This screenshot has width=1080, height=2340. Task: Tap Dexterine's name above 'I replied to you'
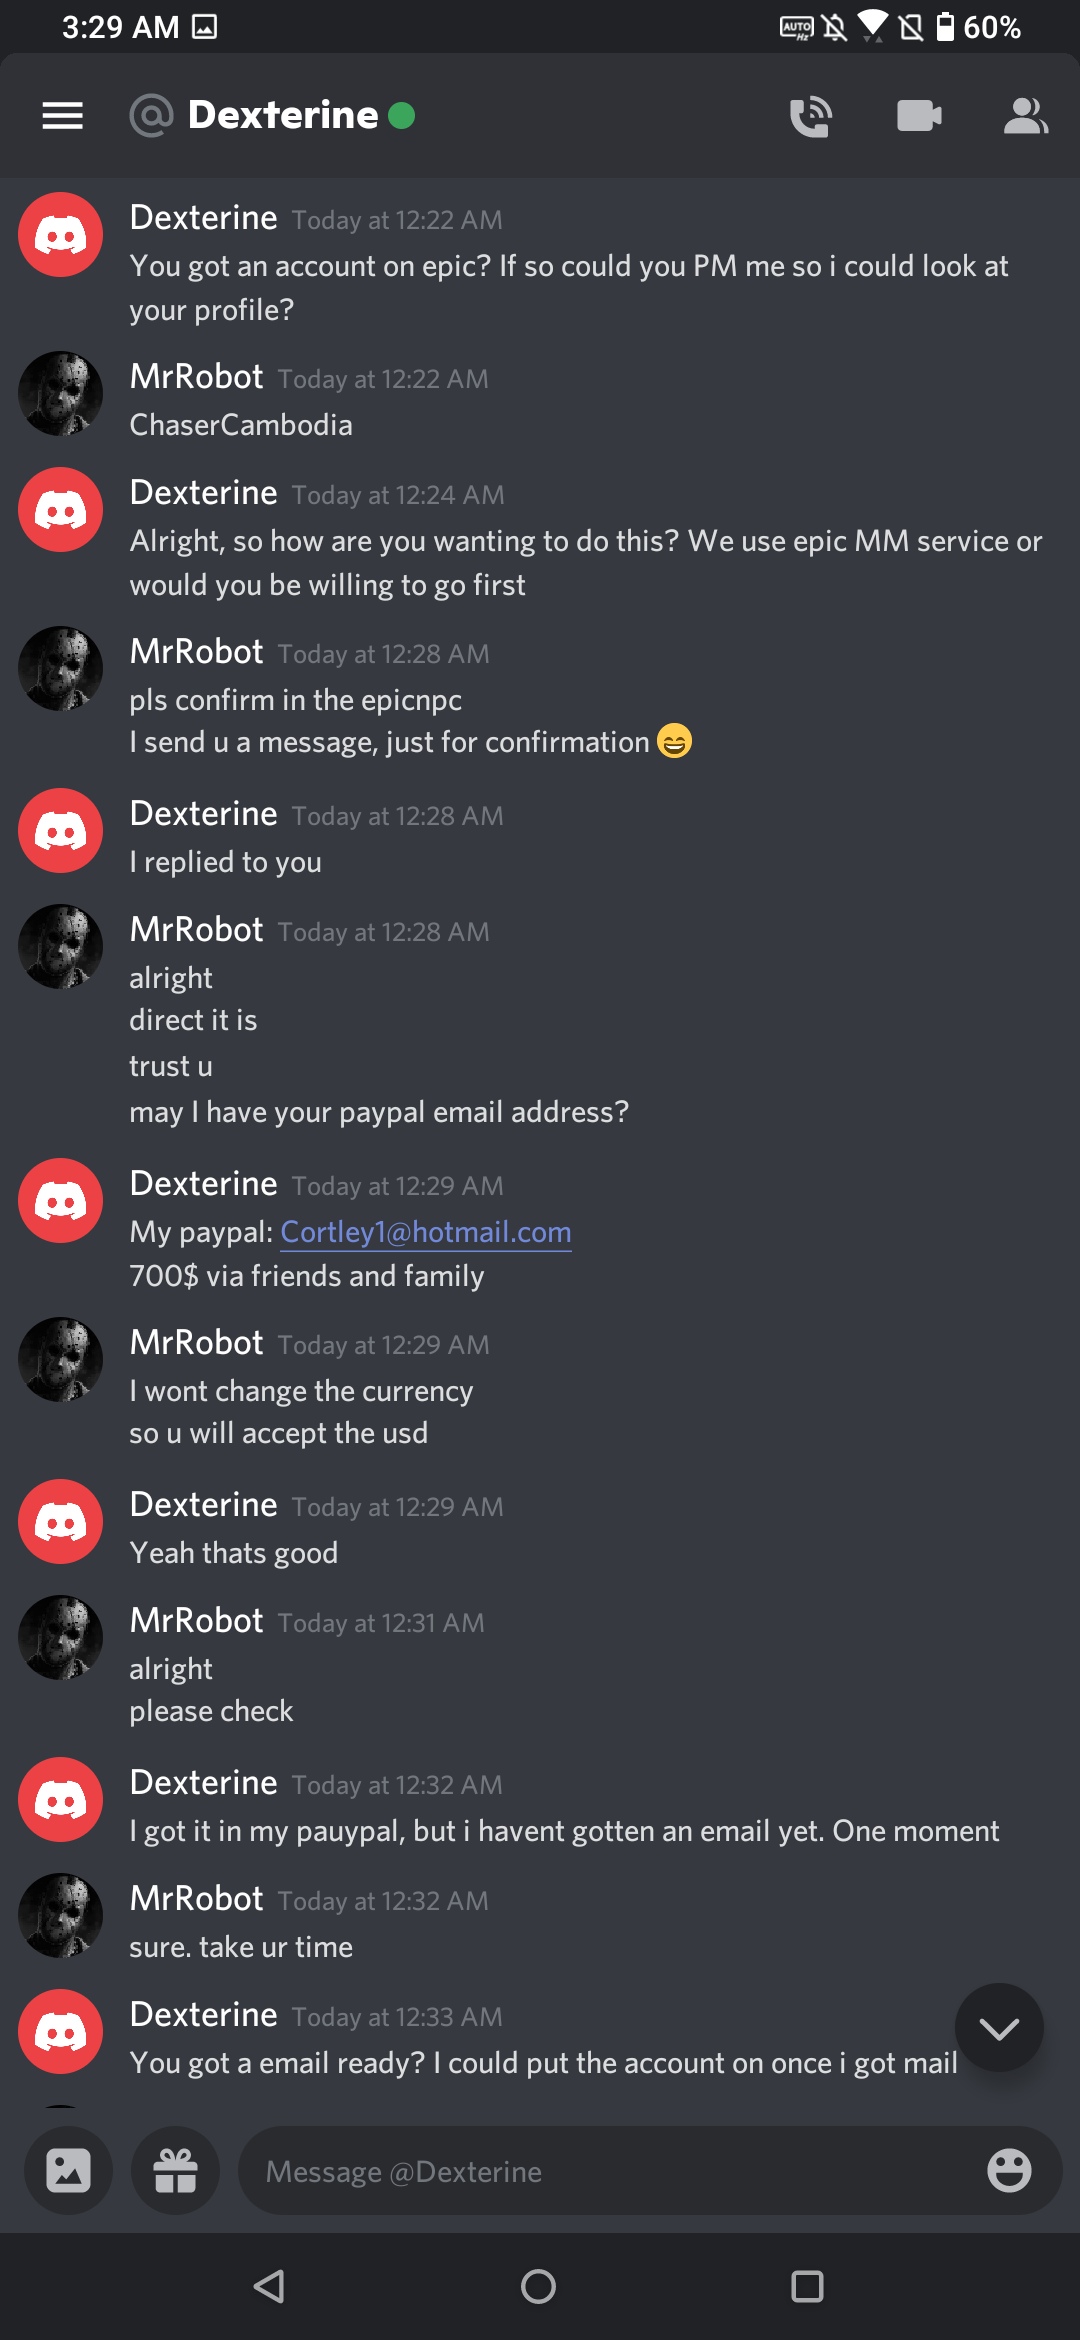(x=203, y=814)
